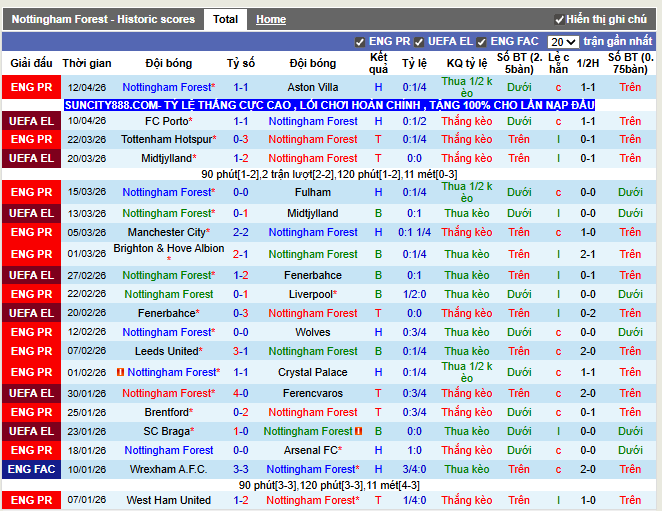Click red card icon in Crystal Palace match row
662x511 pixels.
coord(120,372)
